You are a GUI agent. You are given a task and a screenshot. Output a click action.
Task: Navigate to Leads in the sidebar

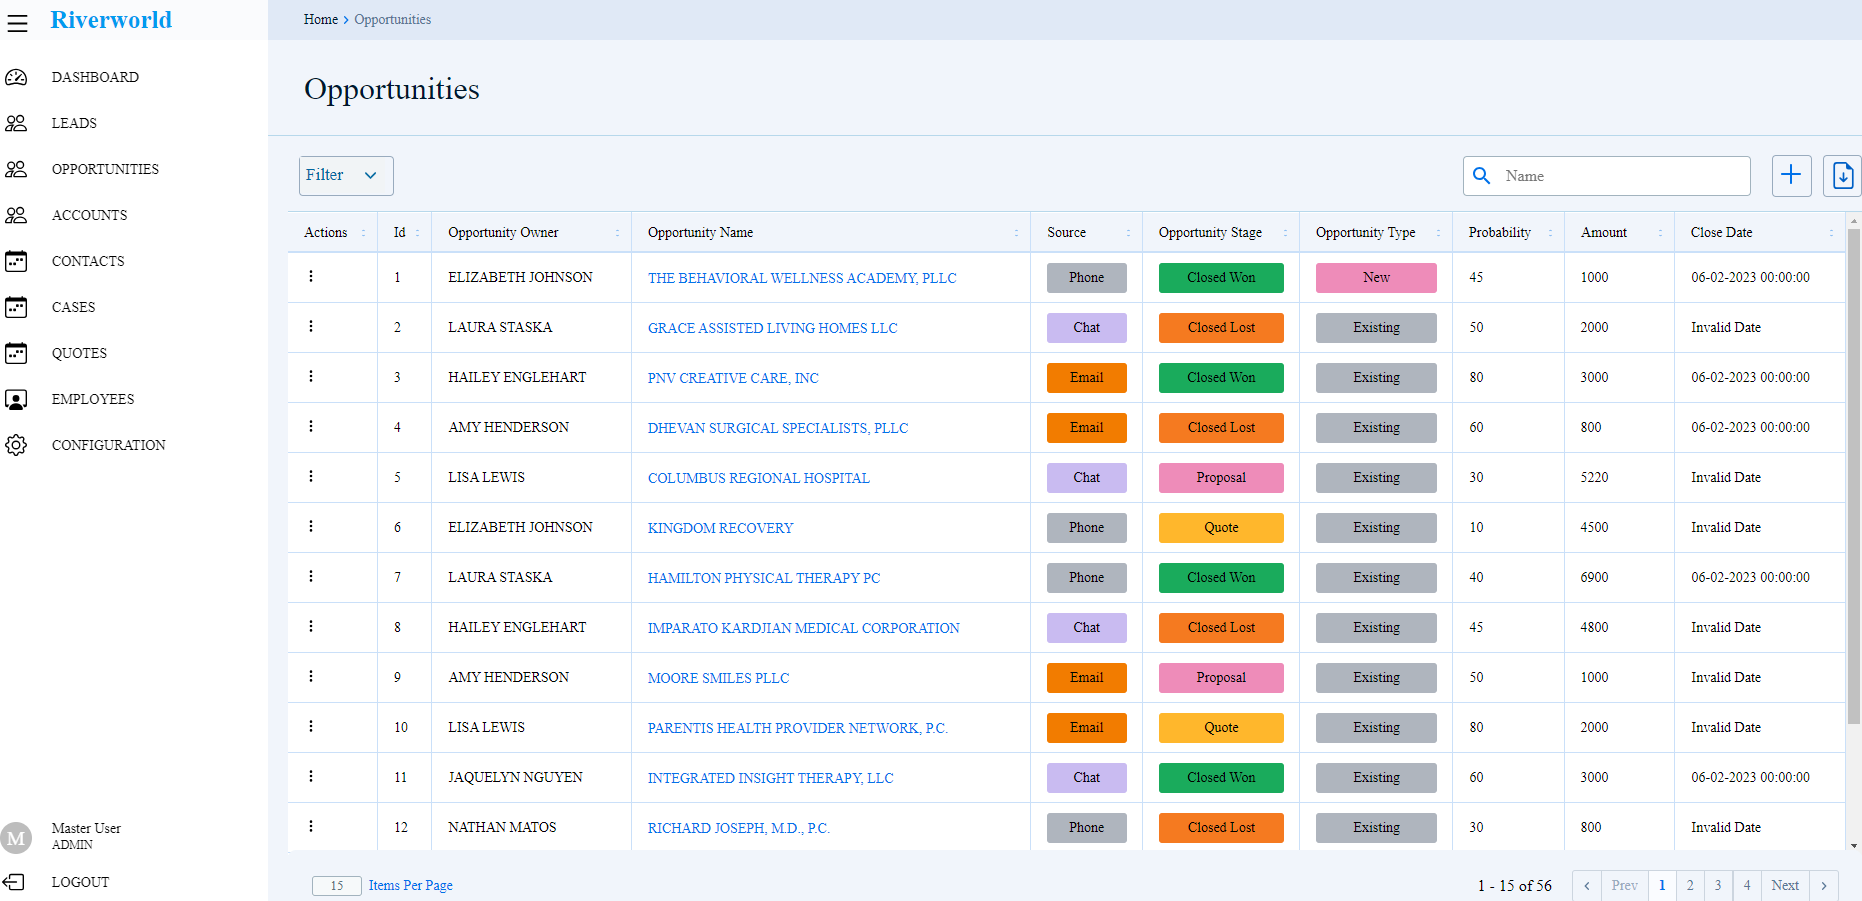74,123
